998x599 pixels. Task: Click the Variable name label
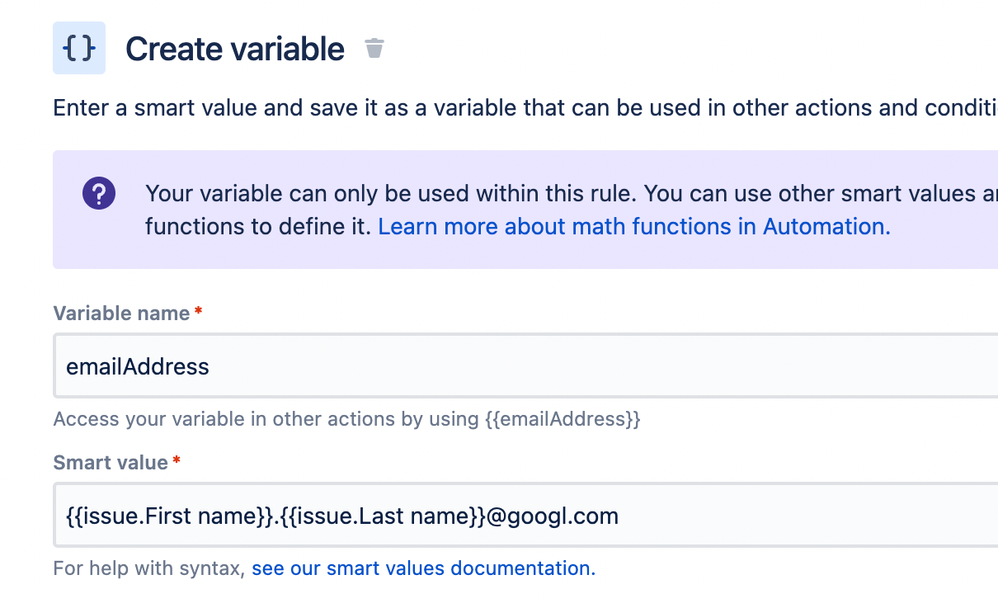click(x=122, y=313)
